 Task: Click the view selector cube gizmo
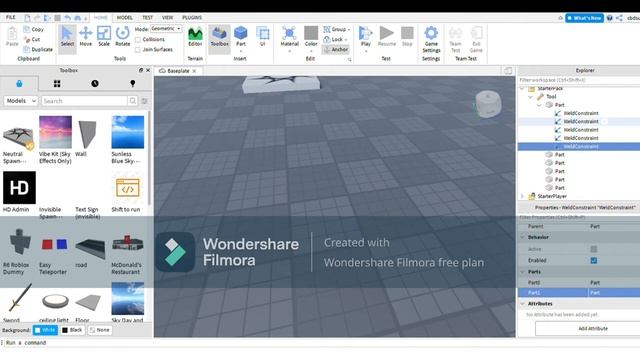click(x=488, y=104)
